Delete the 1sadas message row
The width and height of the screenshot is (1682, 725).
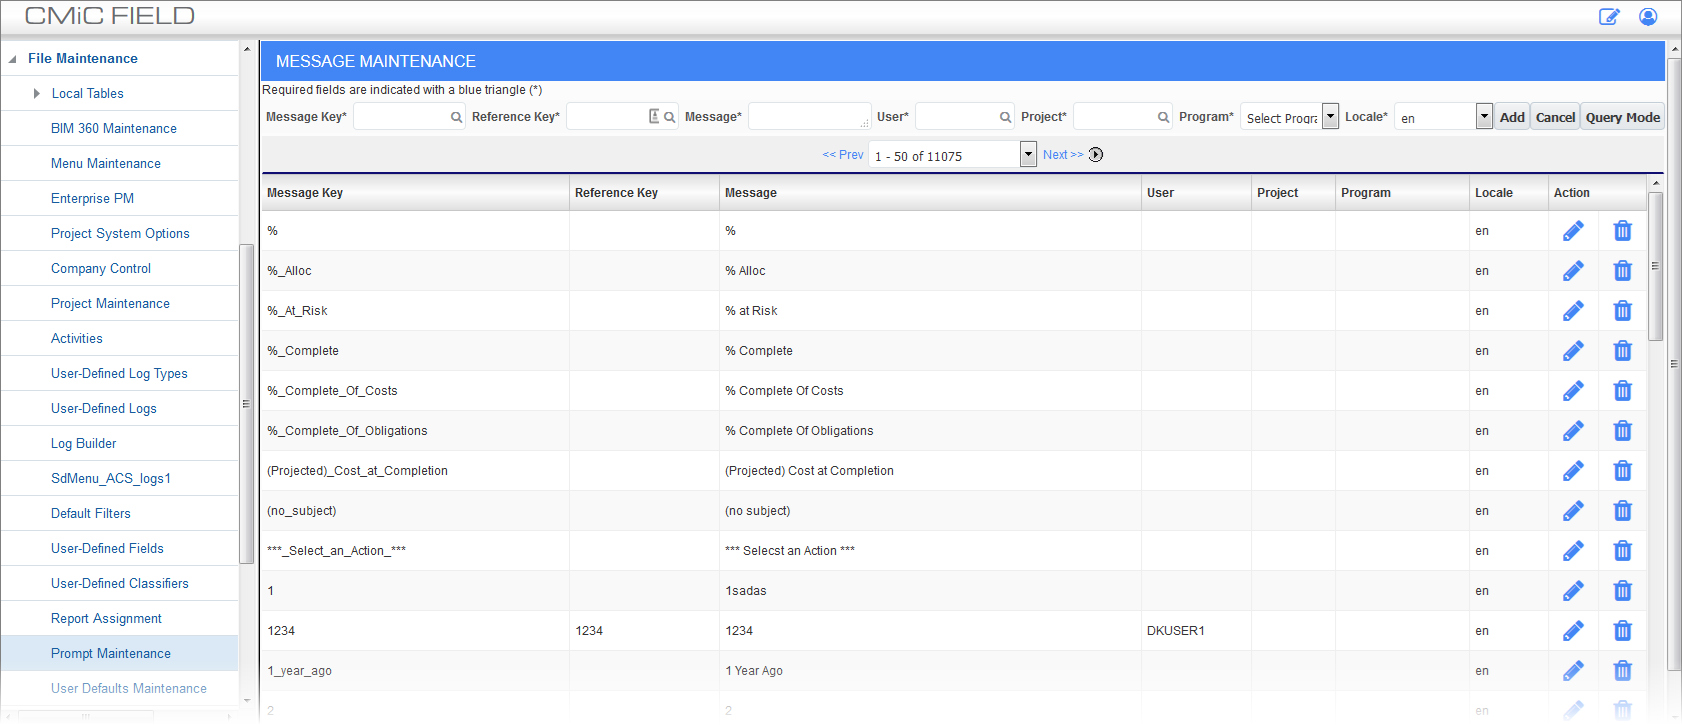point(1622,591)
